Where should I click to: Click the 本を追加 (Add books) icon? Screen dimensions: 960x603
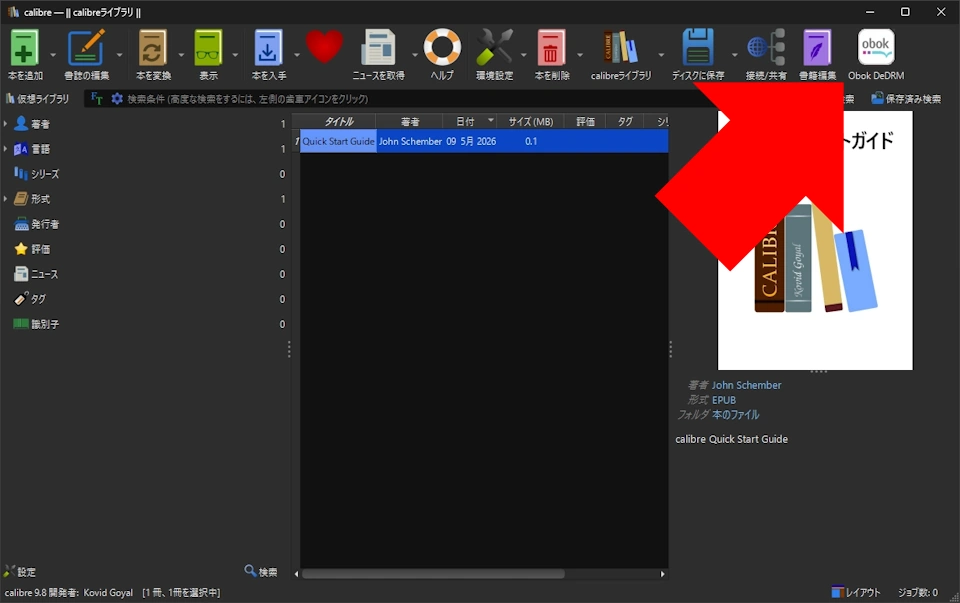24,48
